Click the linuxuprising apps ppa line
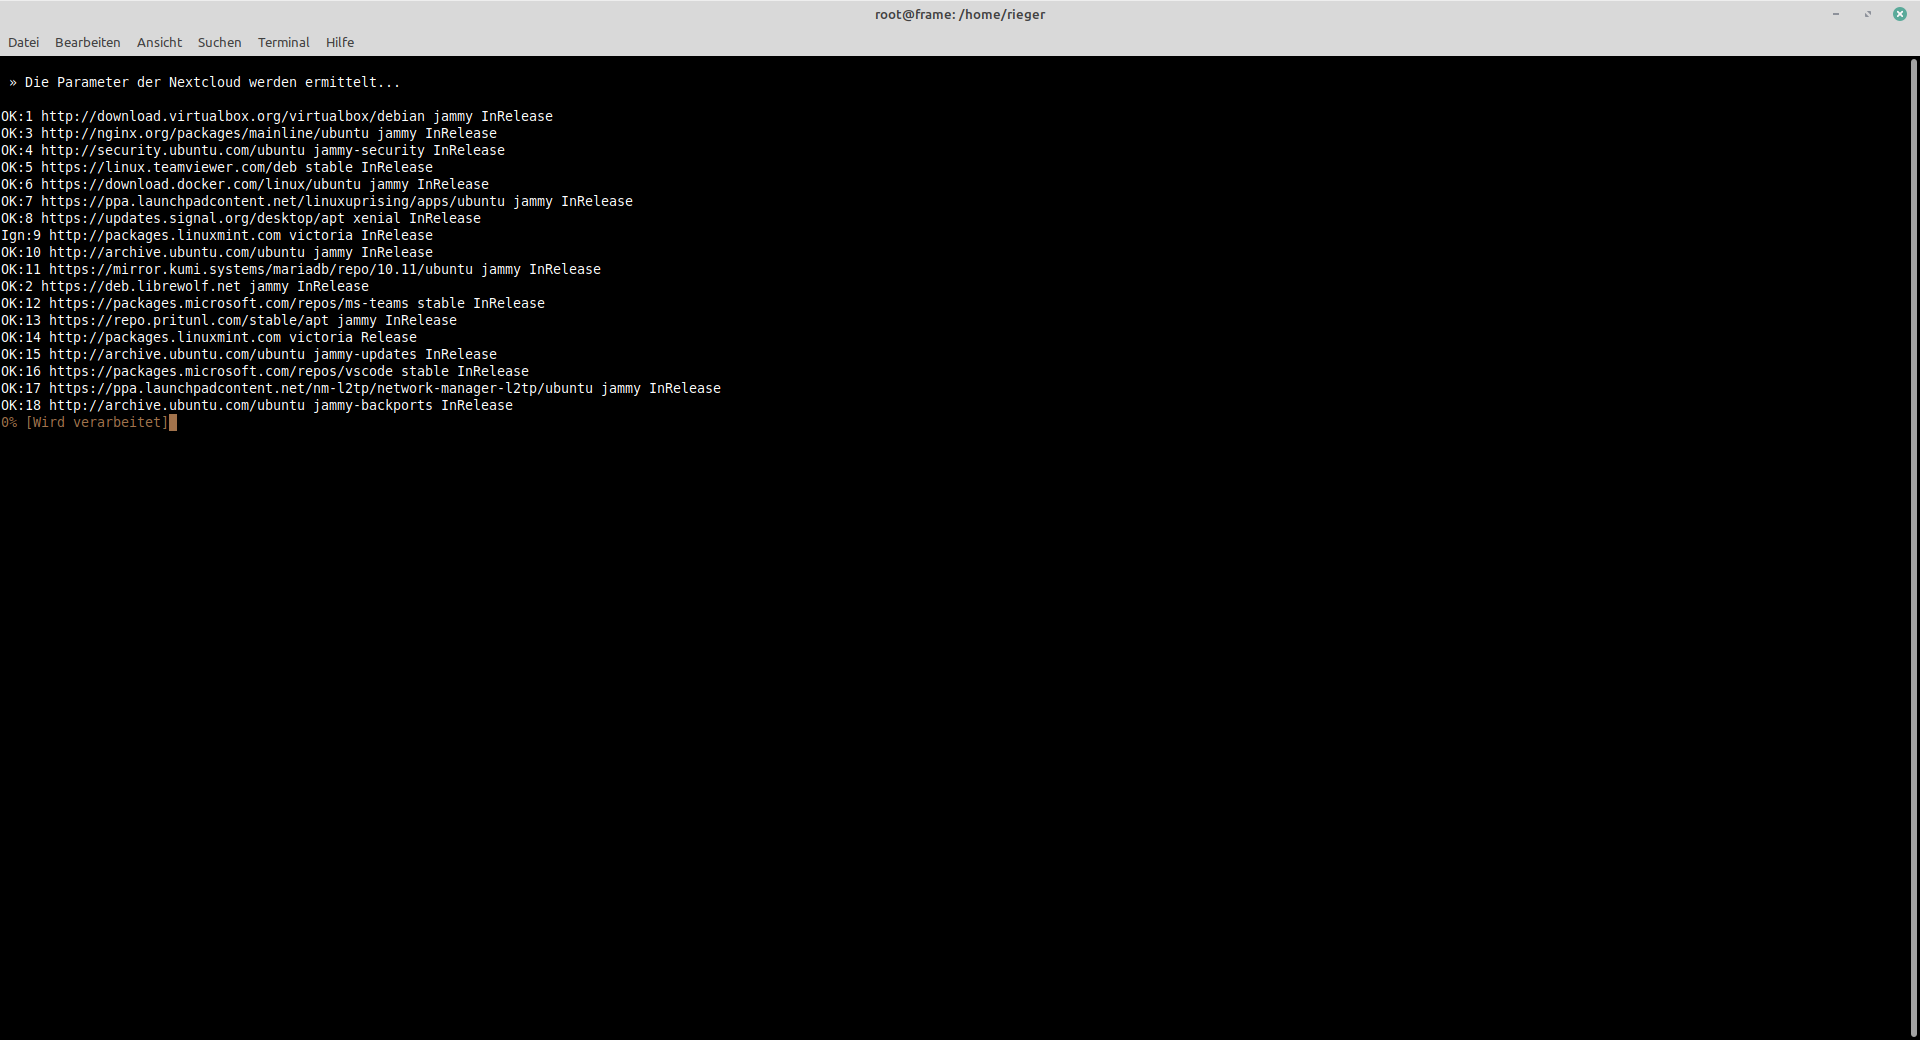The height and width of the screenshot is (1040, 1920). 317,201
